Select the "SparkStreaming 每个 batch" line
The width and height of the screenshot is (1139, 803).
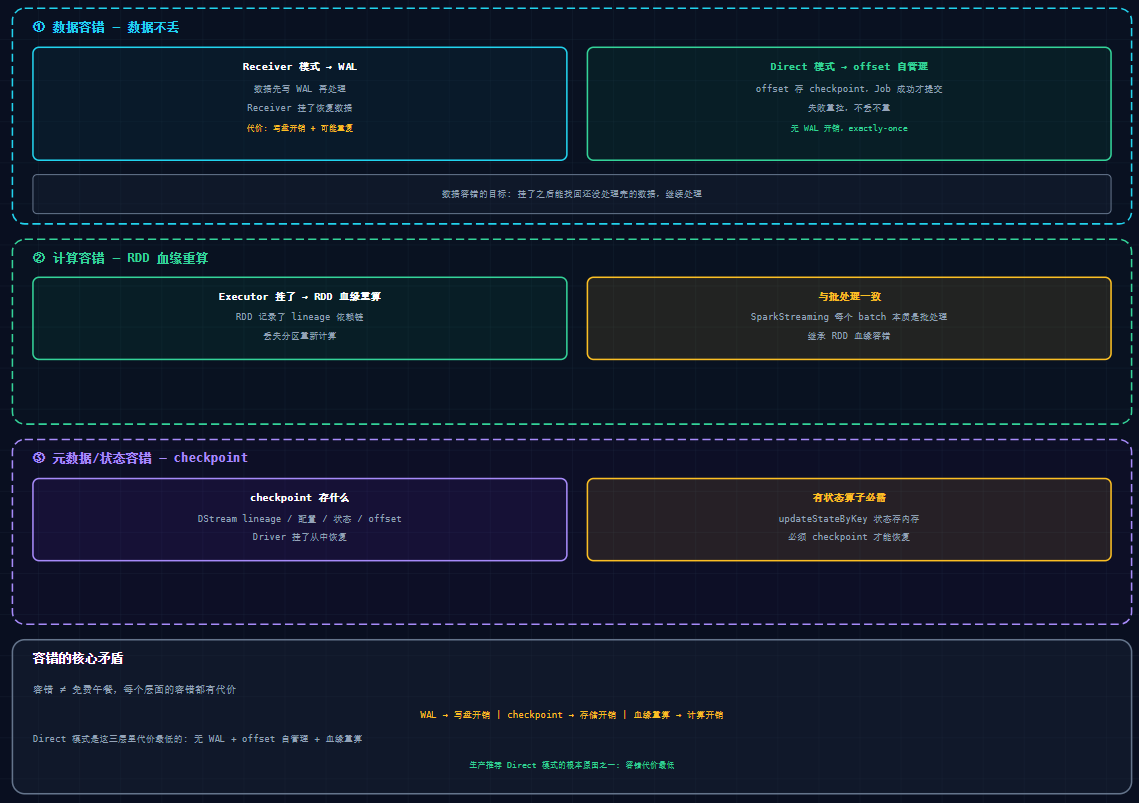(848, 317)
